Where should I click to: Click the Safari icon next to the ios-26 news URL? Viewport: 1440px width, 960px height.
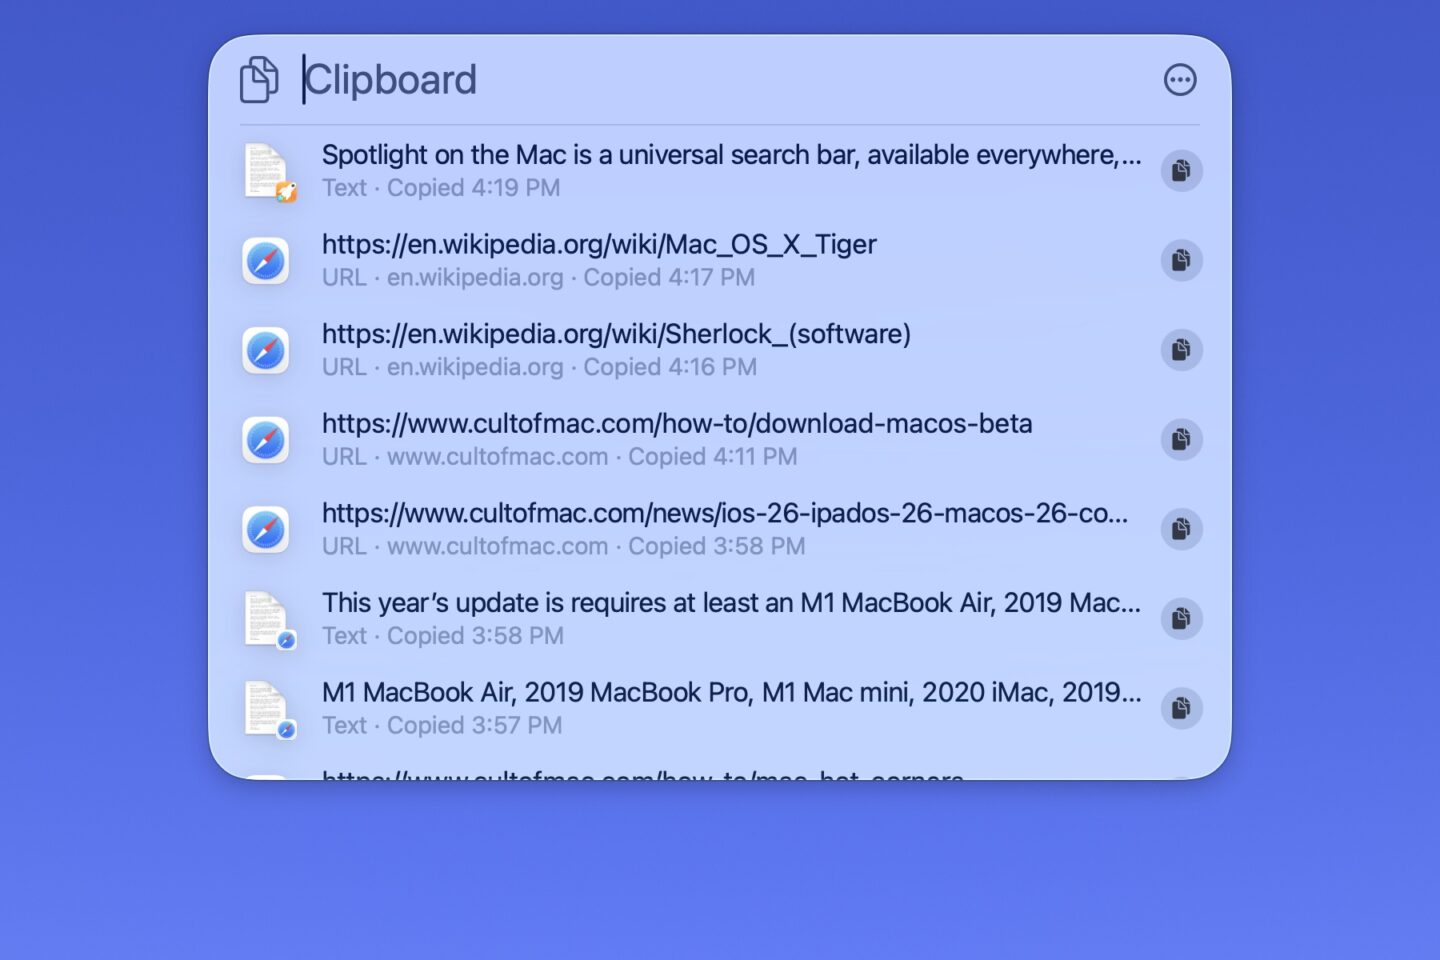coord(266,529)
